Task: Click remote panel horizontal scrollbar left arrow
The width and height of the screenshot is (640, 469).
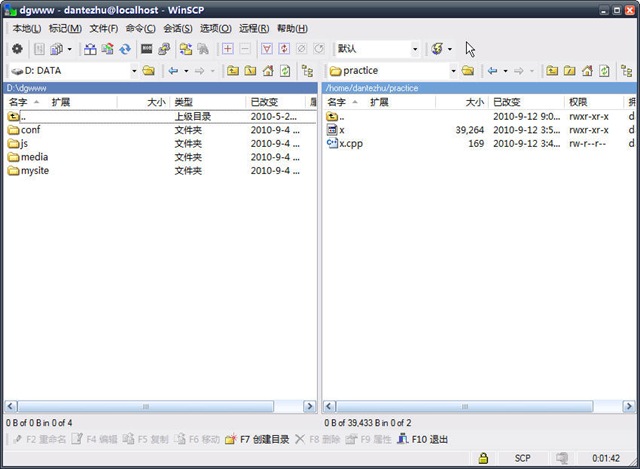Action: point(329,406)
